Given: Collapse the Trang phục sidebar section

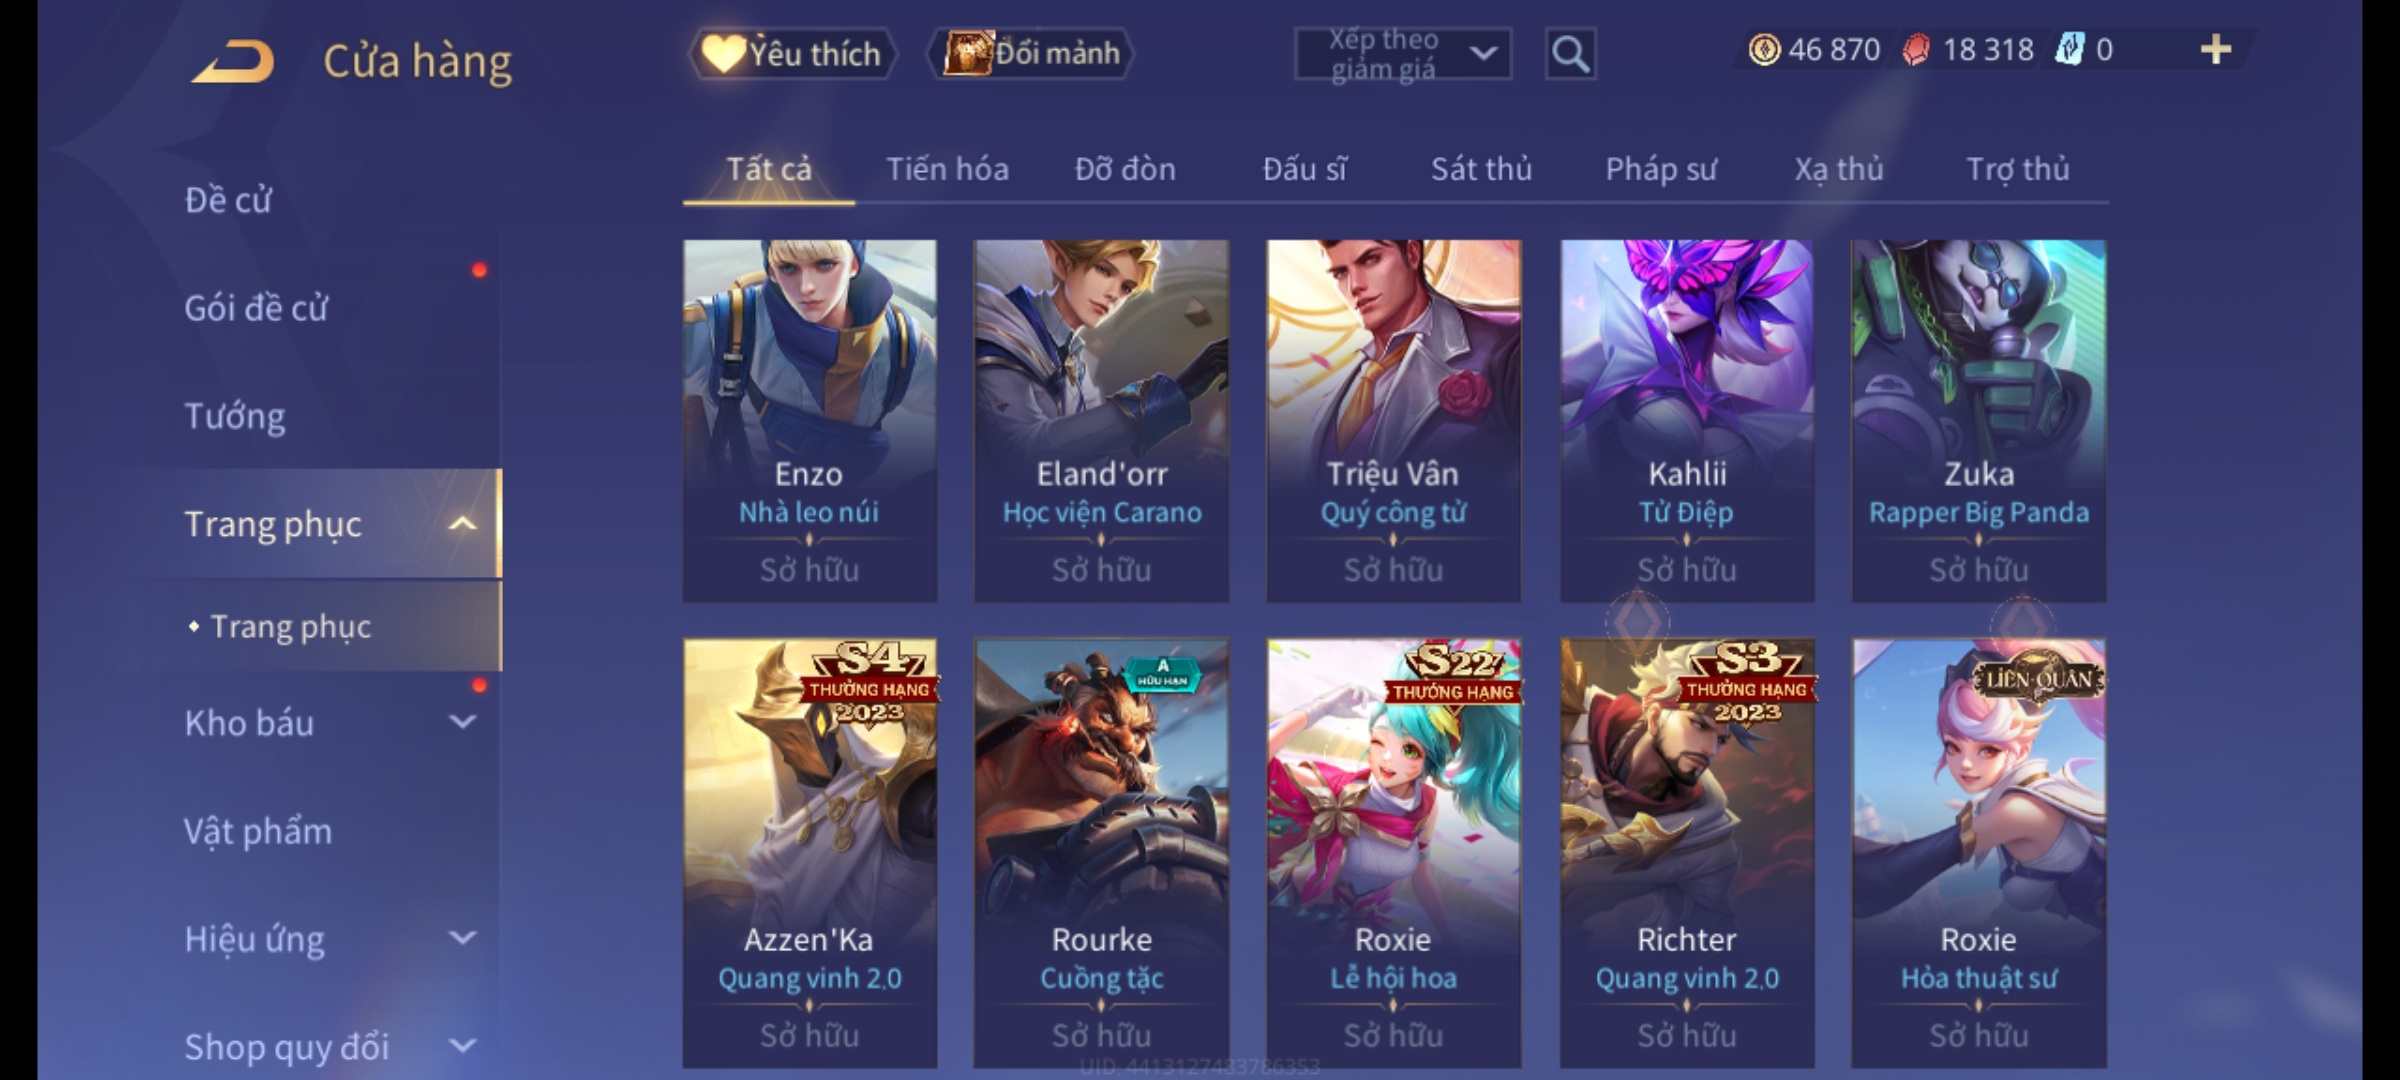Looking at the screenshot, I should [462, 524].
